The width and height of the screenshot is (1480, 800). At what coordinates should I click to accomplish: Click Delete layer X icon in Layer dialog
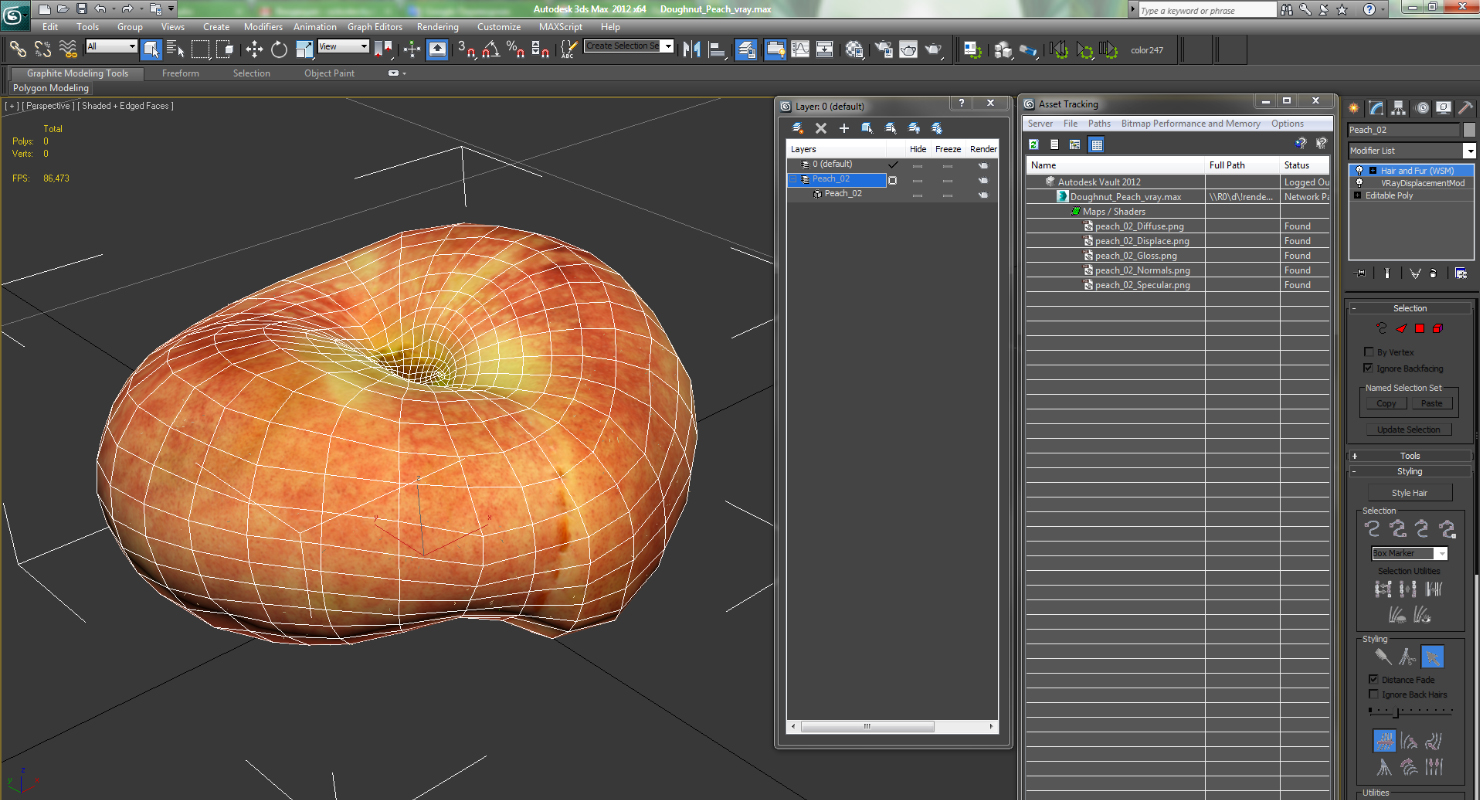point(821,128)
